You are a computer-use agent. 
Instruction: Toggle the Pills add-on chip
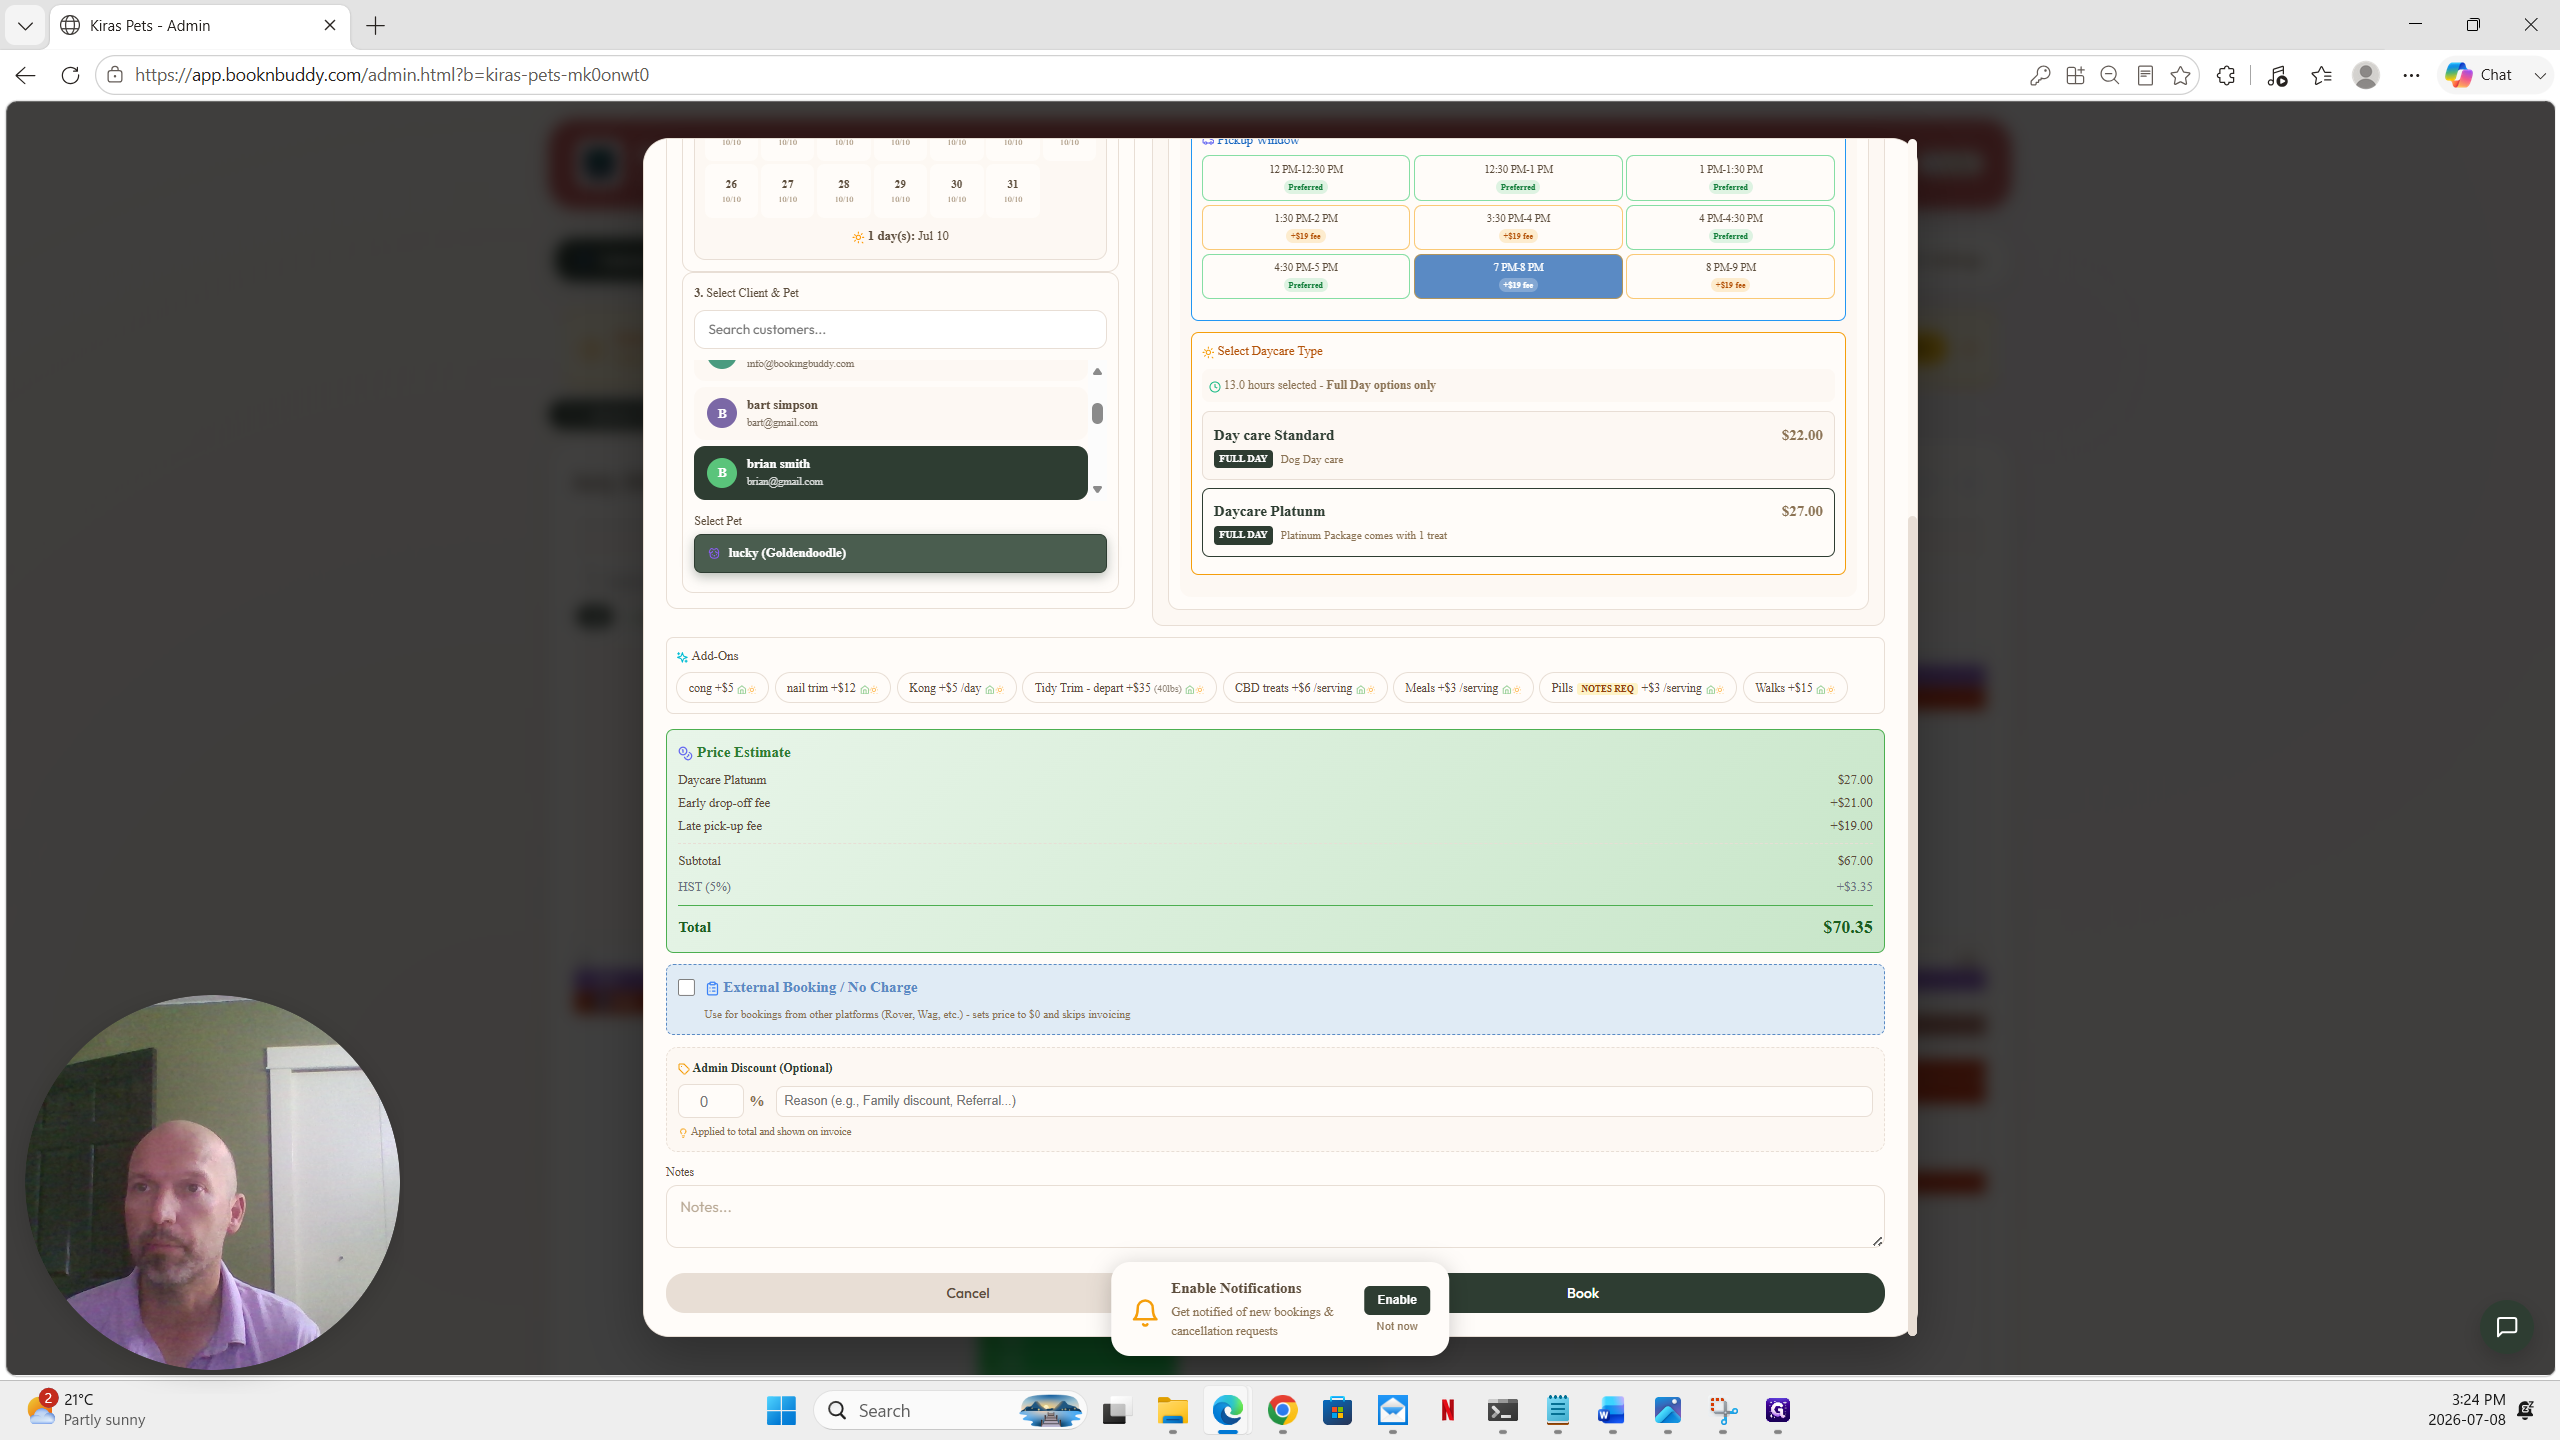1637,688
